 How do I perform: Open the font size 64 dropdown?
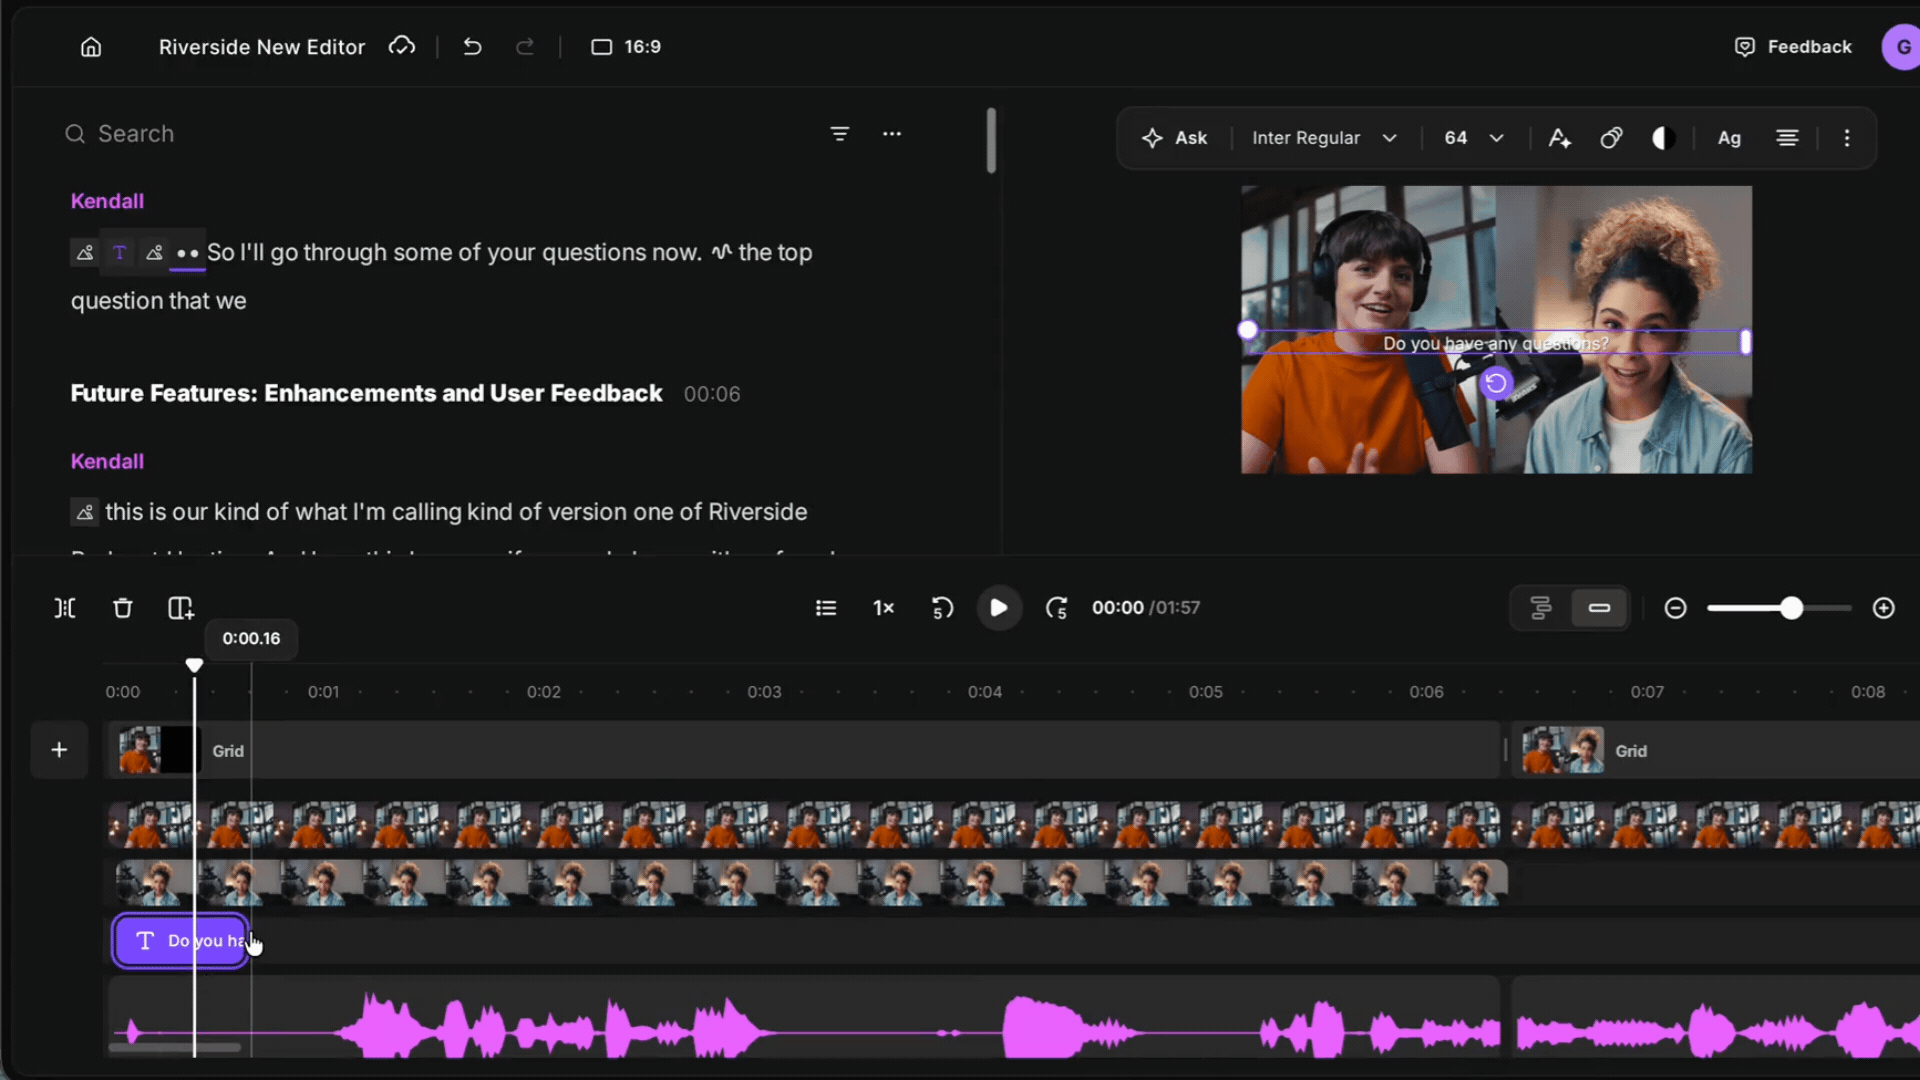point(1474,138)
